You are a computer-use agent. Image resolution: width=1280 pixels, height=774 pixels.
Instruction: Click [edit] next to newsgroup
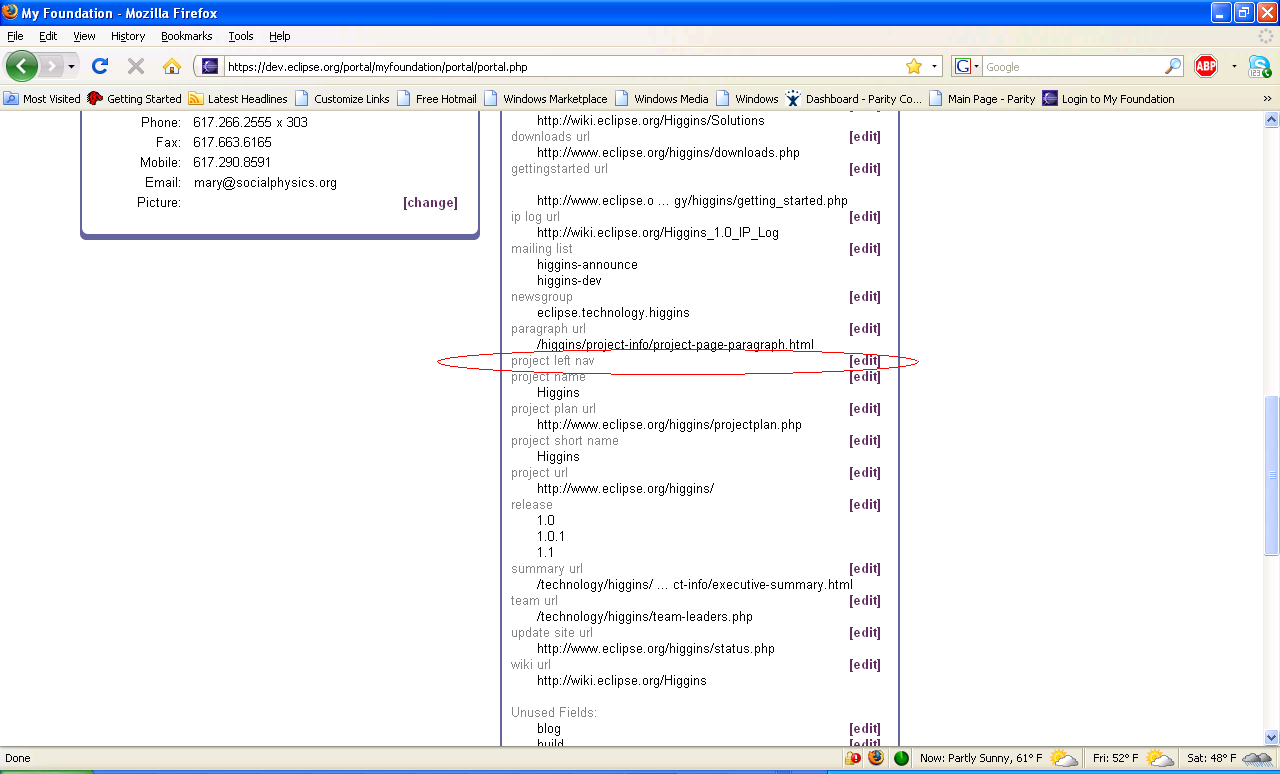(865, 297)
